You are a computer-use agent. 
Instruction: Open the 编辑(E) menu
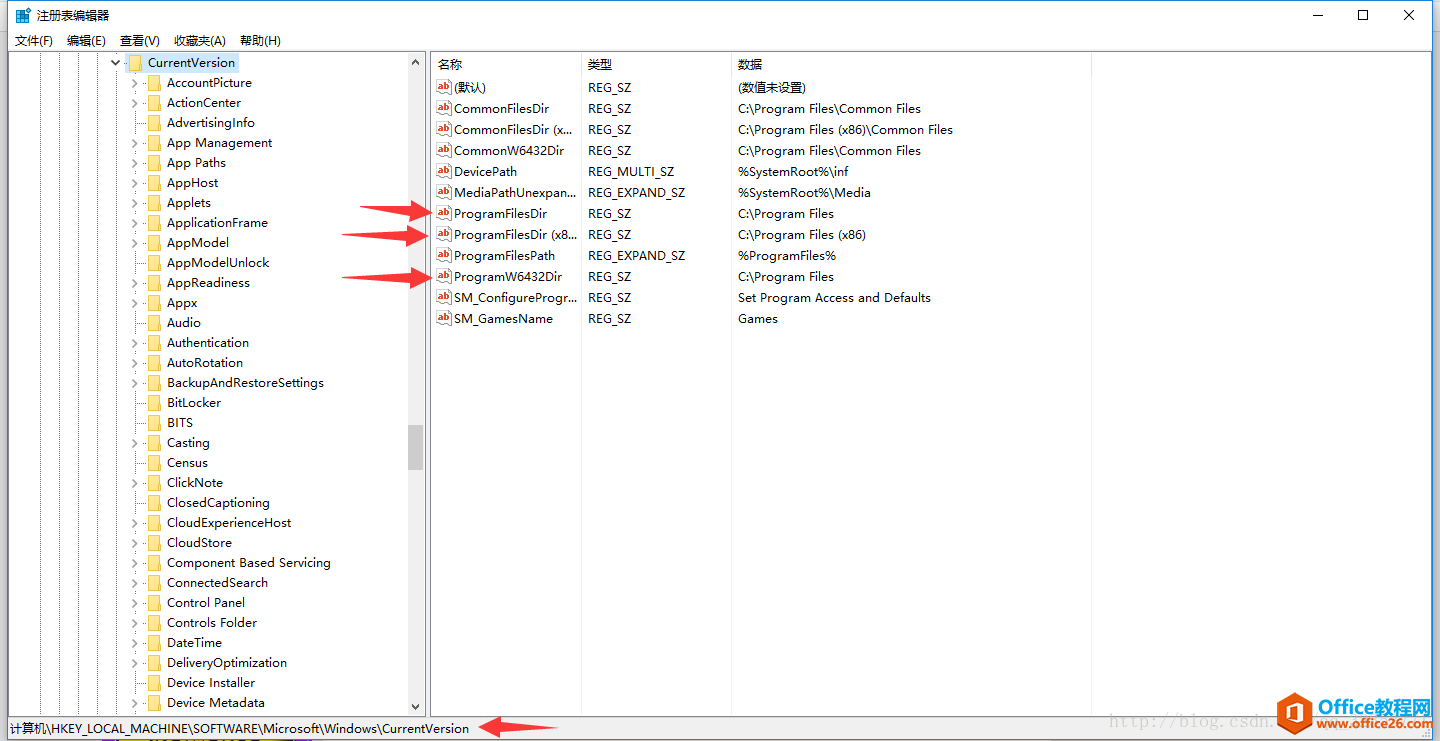pyautogui.click(x=86, y=41)
